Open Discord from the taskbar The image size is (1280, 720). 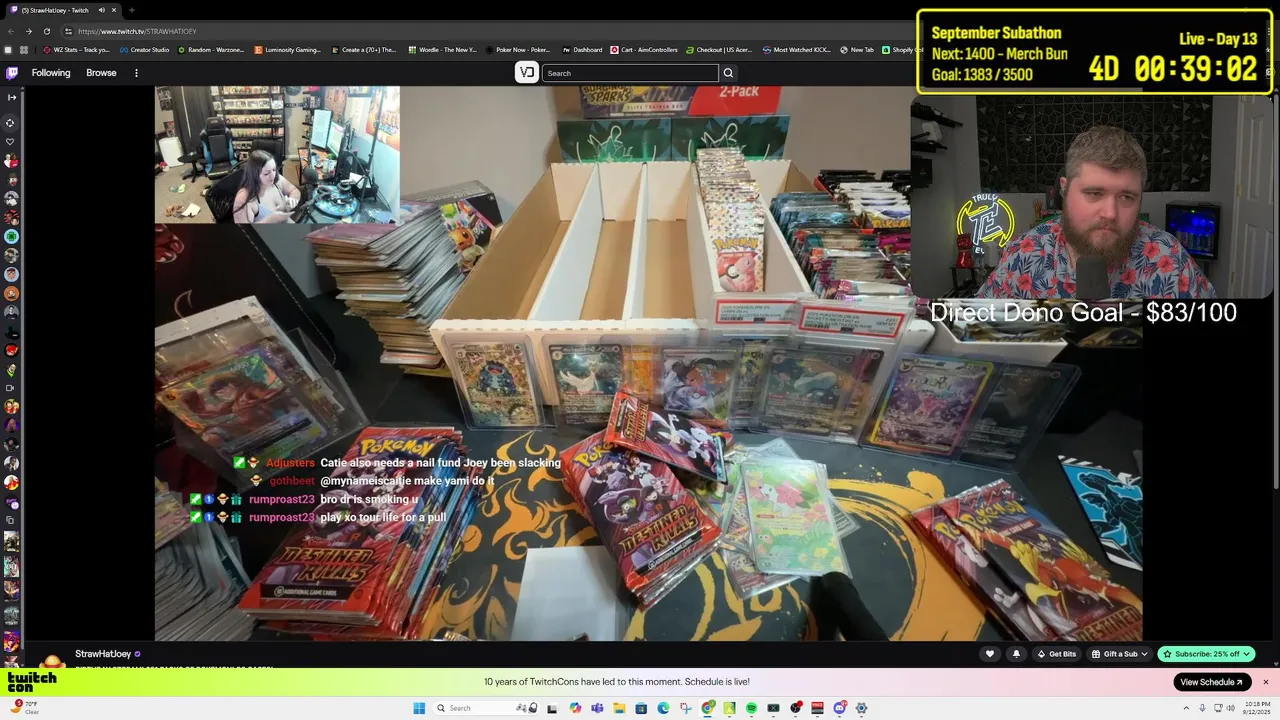point(840,708)
